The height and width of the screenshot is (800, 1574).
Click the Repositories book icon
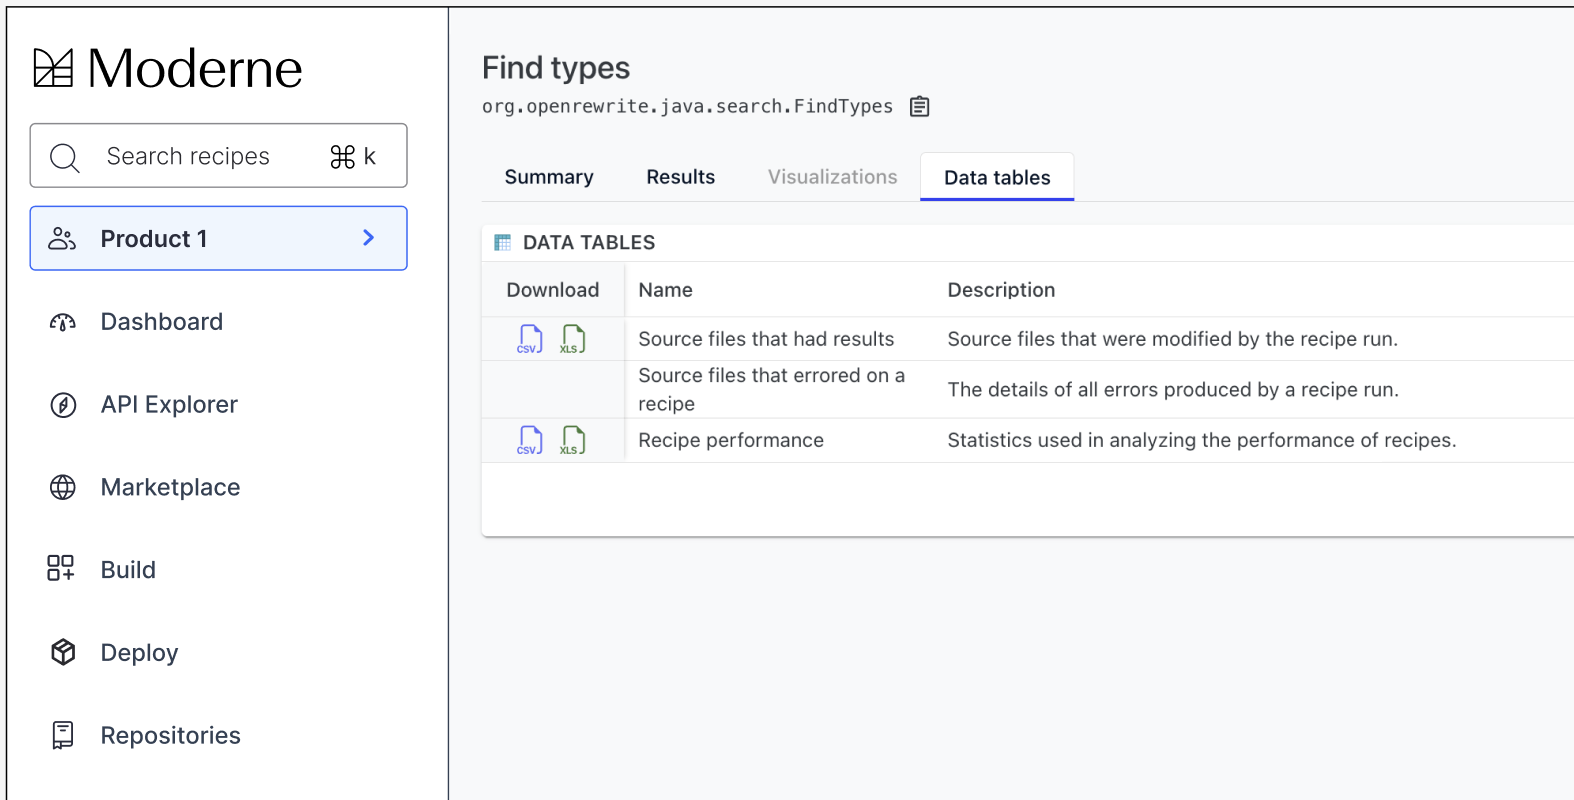point(63,735)
